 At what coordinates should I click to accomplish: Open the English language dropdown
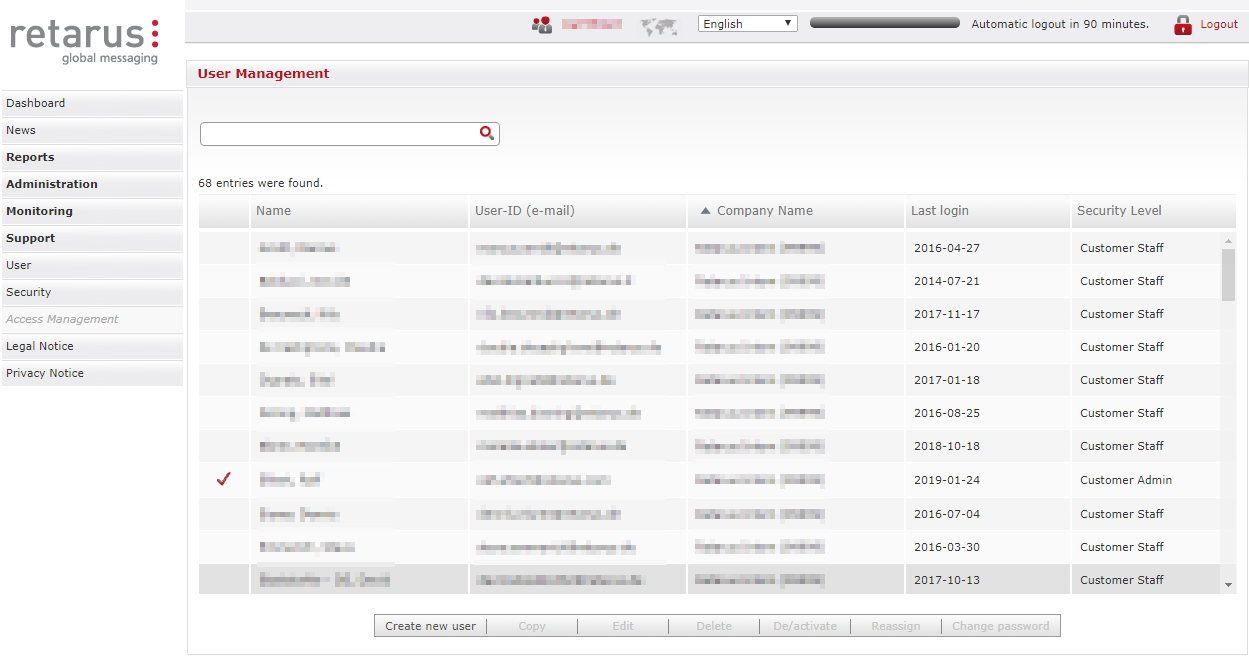pos(747,24)
